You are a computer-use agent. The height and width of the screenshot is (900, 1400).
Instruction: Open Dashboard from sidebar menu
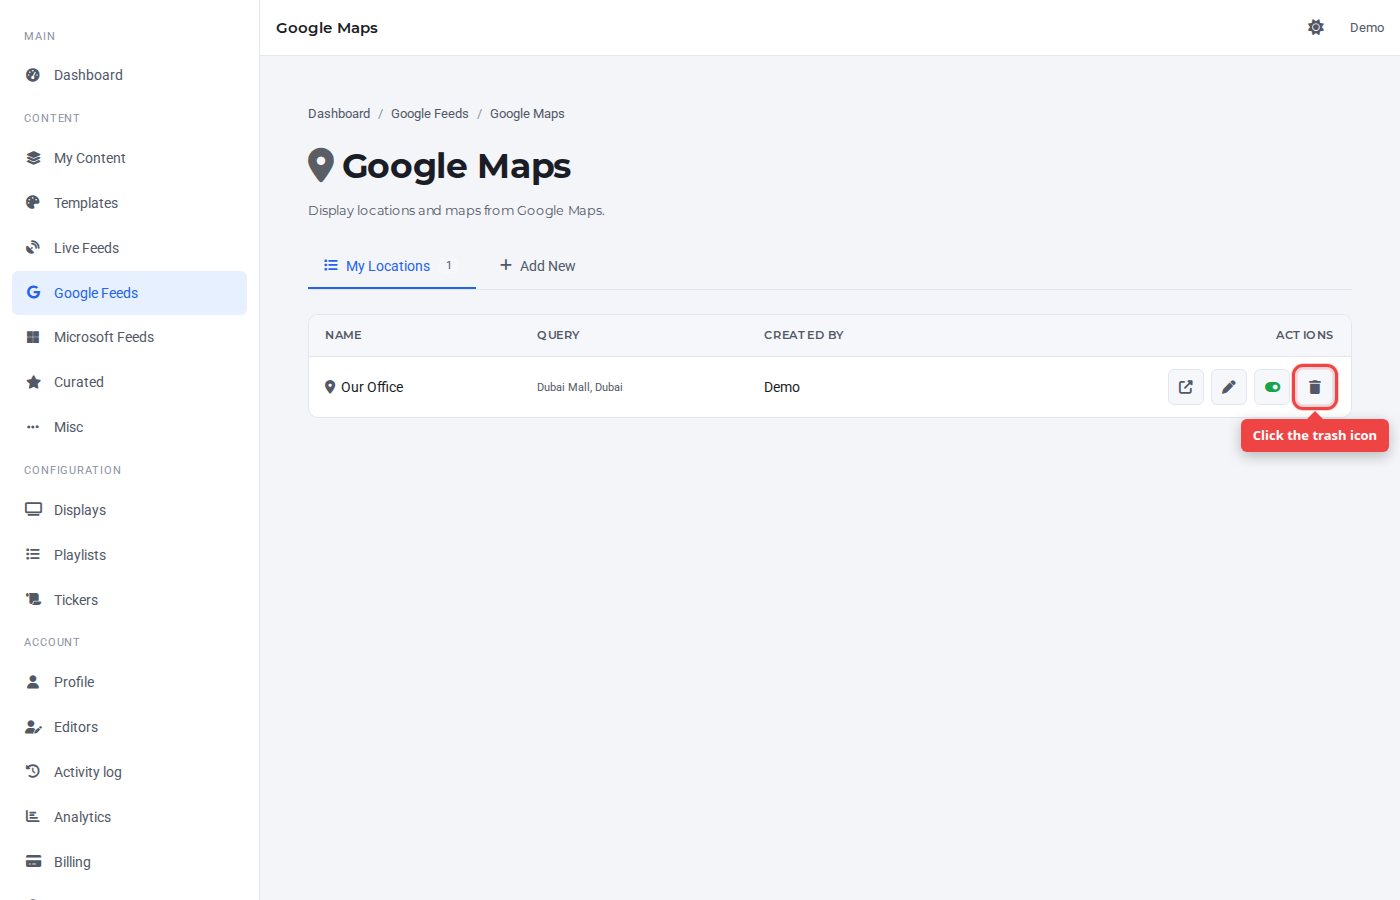[129, 75]
